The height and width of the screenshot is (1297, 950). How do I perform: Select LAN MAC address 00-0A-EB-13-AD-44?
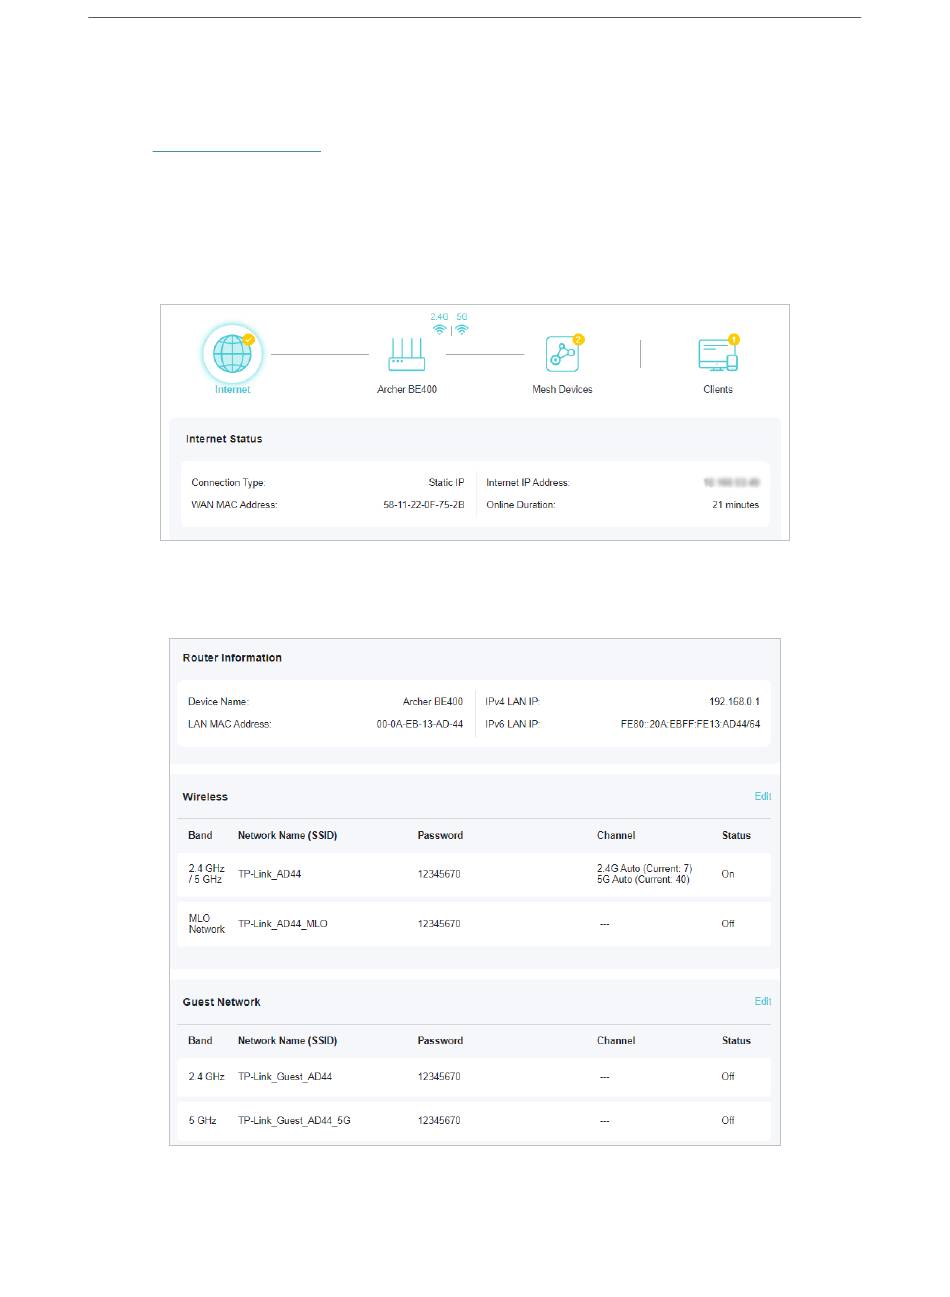(x=420, y=724)
